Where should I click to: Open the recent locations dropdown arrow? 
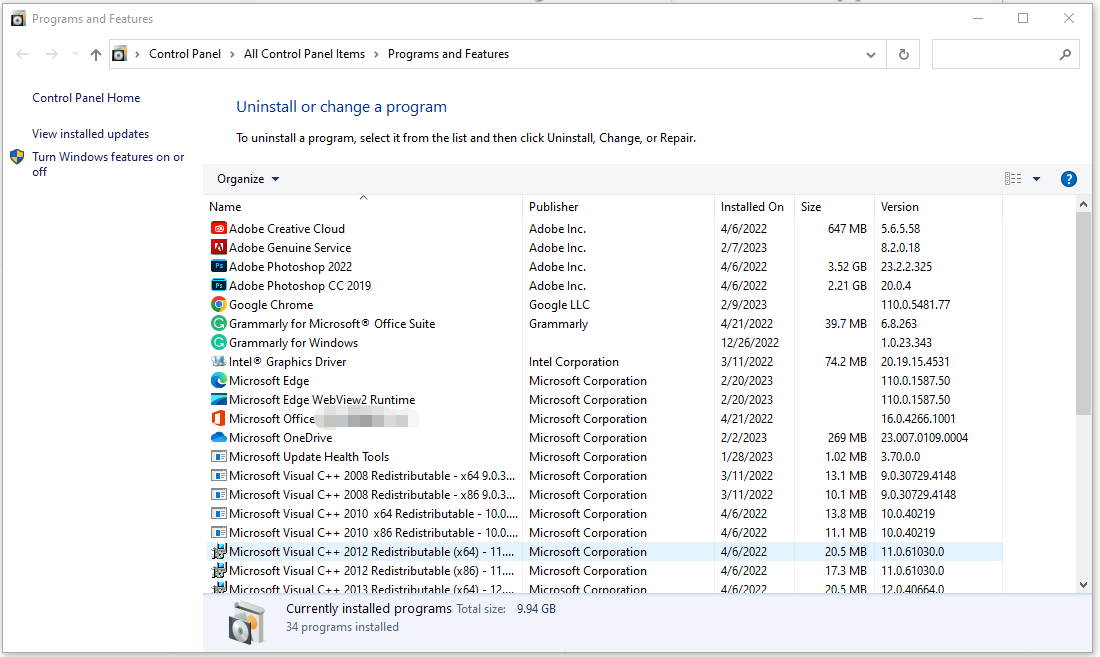pos(75,54)
